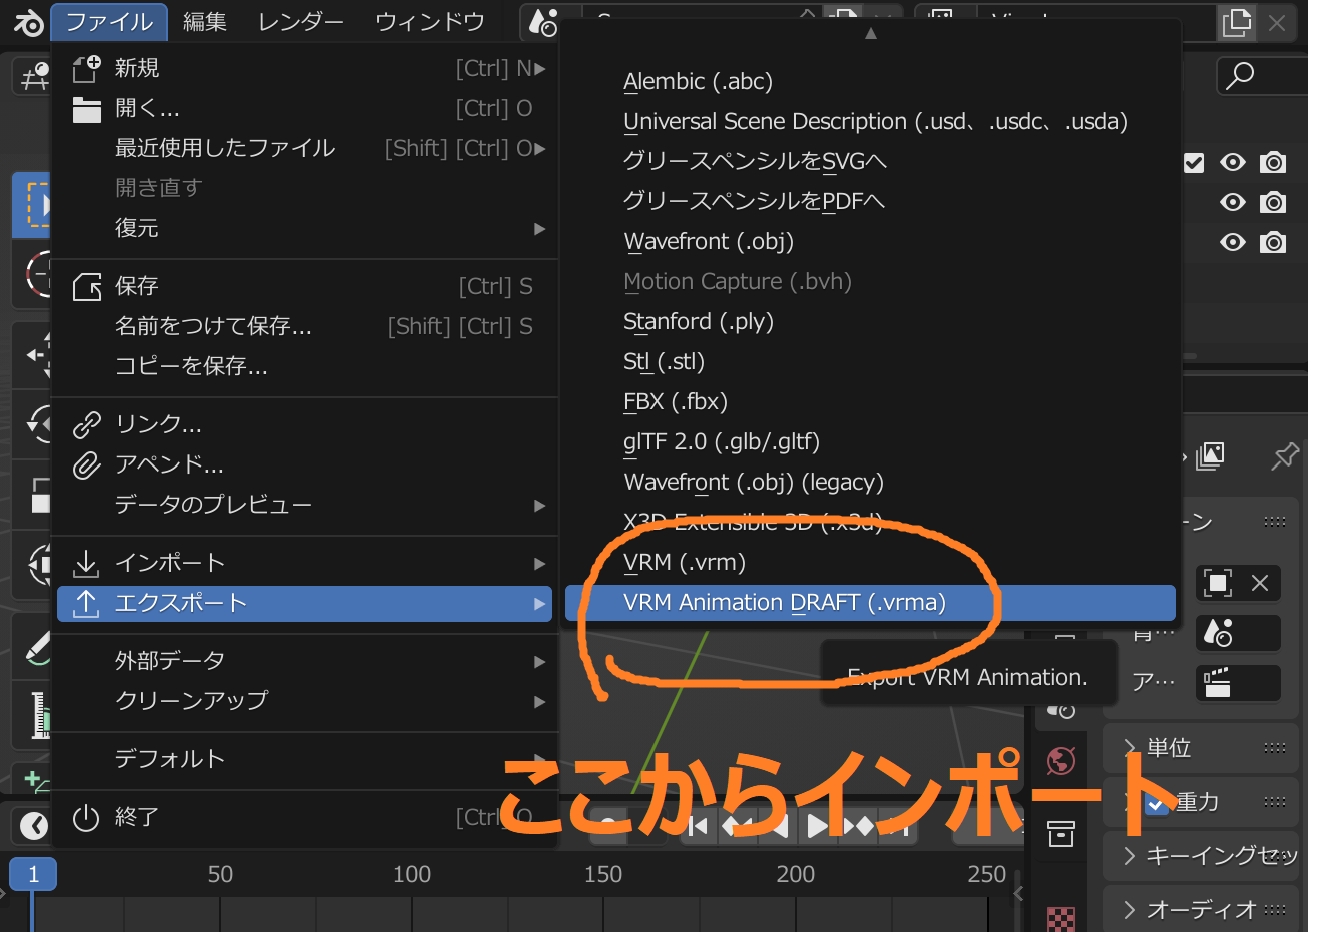Viewport: 1320px width, 936px height.
Task: Export as glTF 2.0 (.glb/.gltf)
Action: pos(870,442)
